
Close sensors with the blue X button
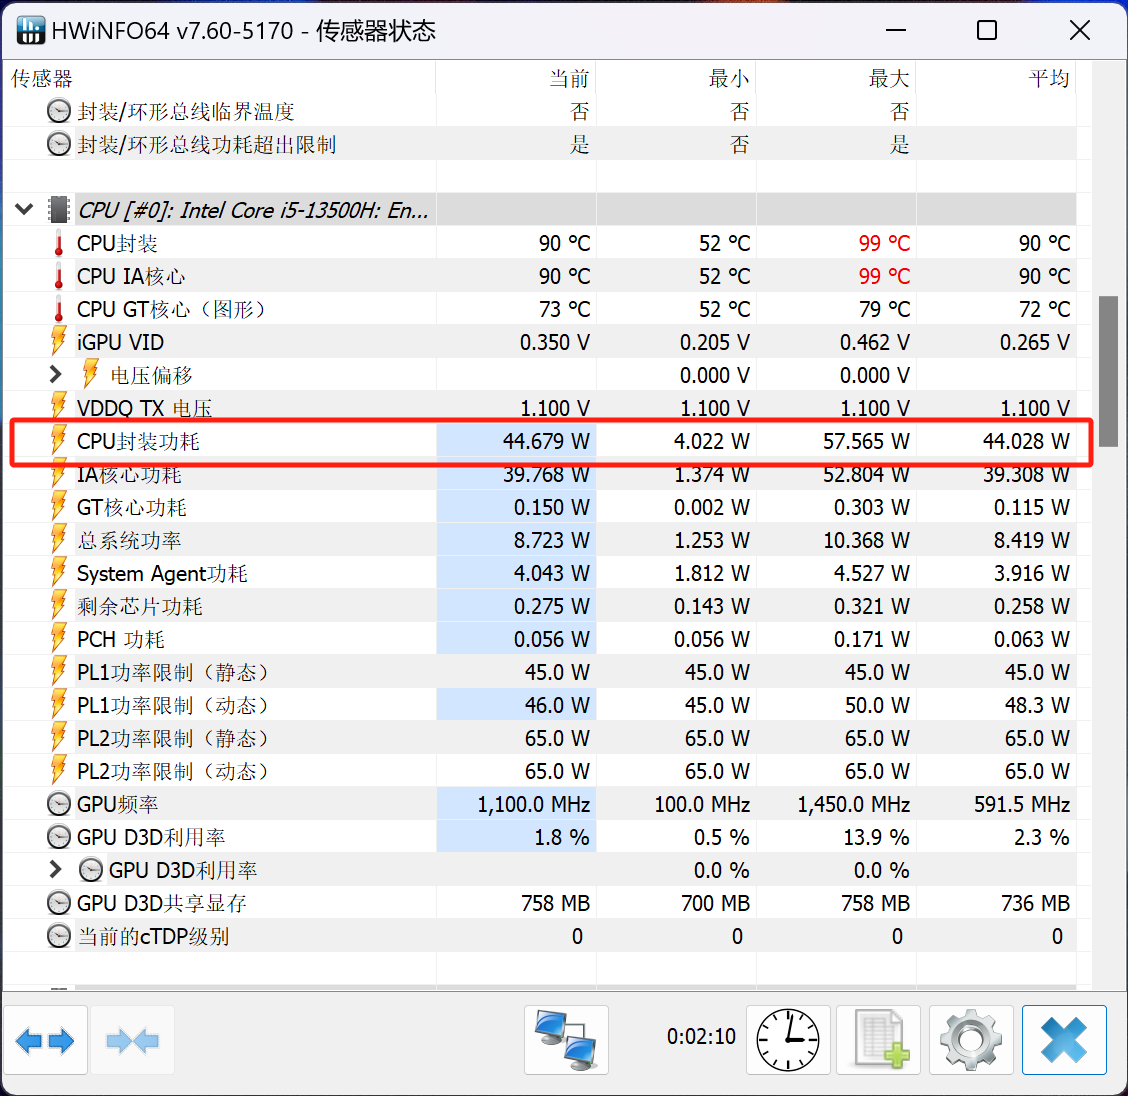(1063, 1040)
